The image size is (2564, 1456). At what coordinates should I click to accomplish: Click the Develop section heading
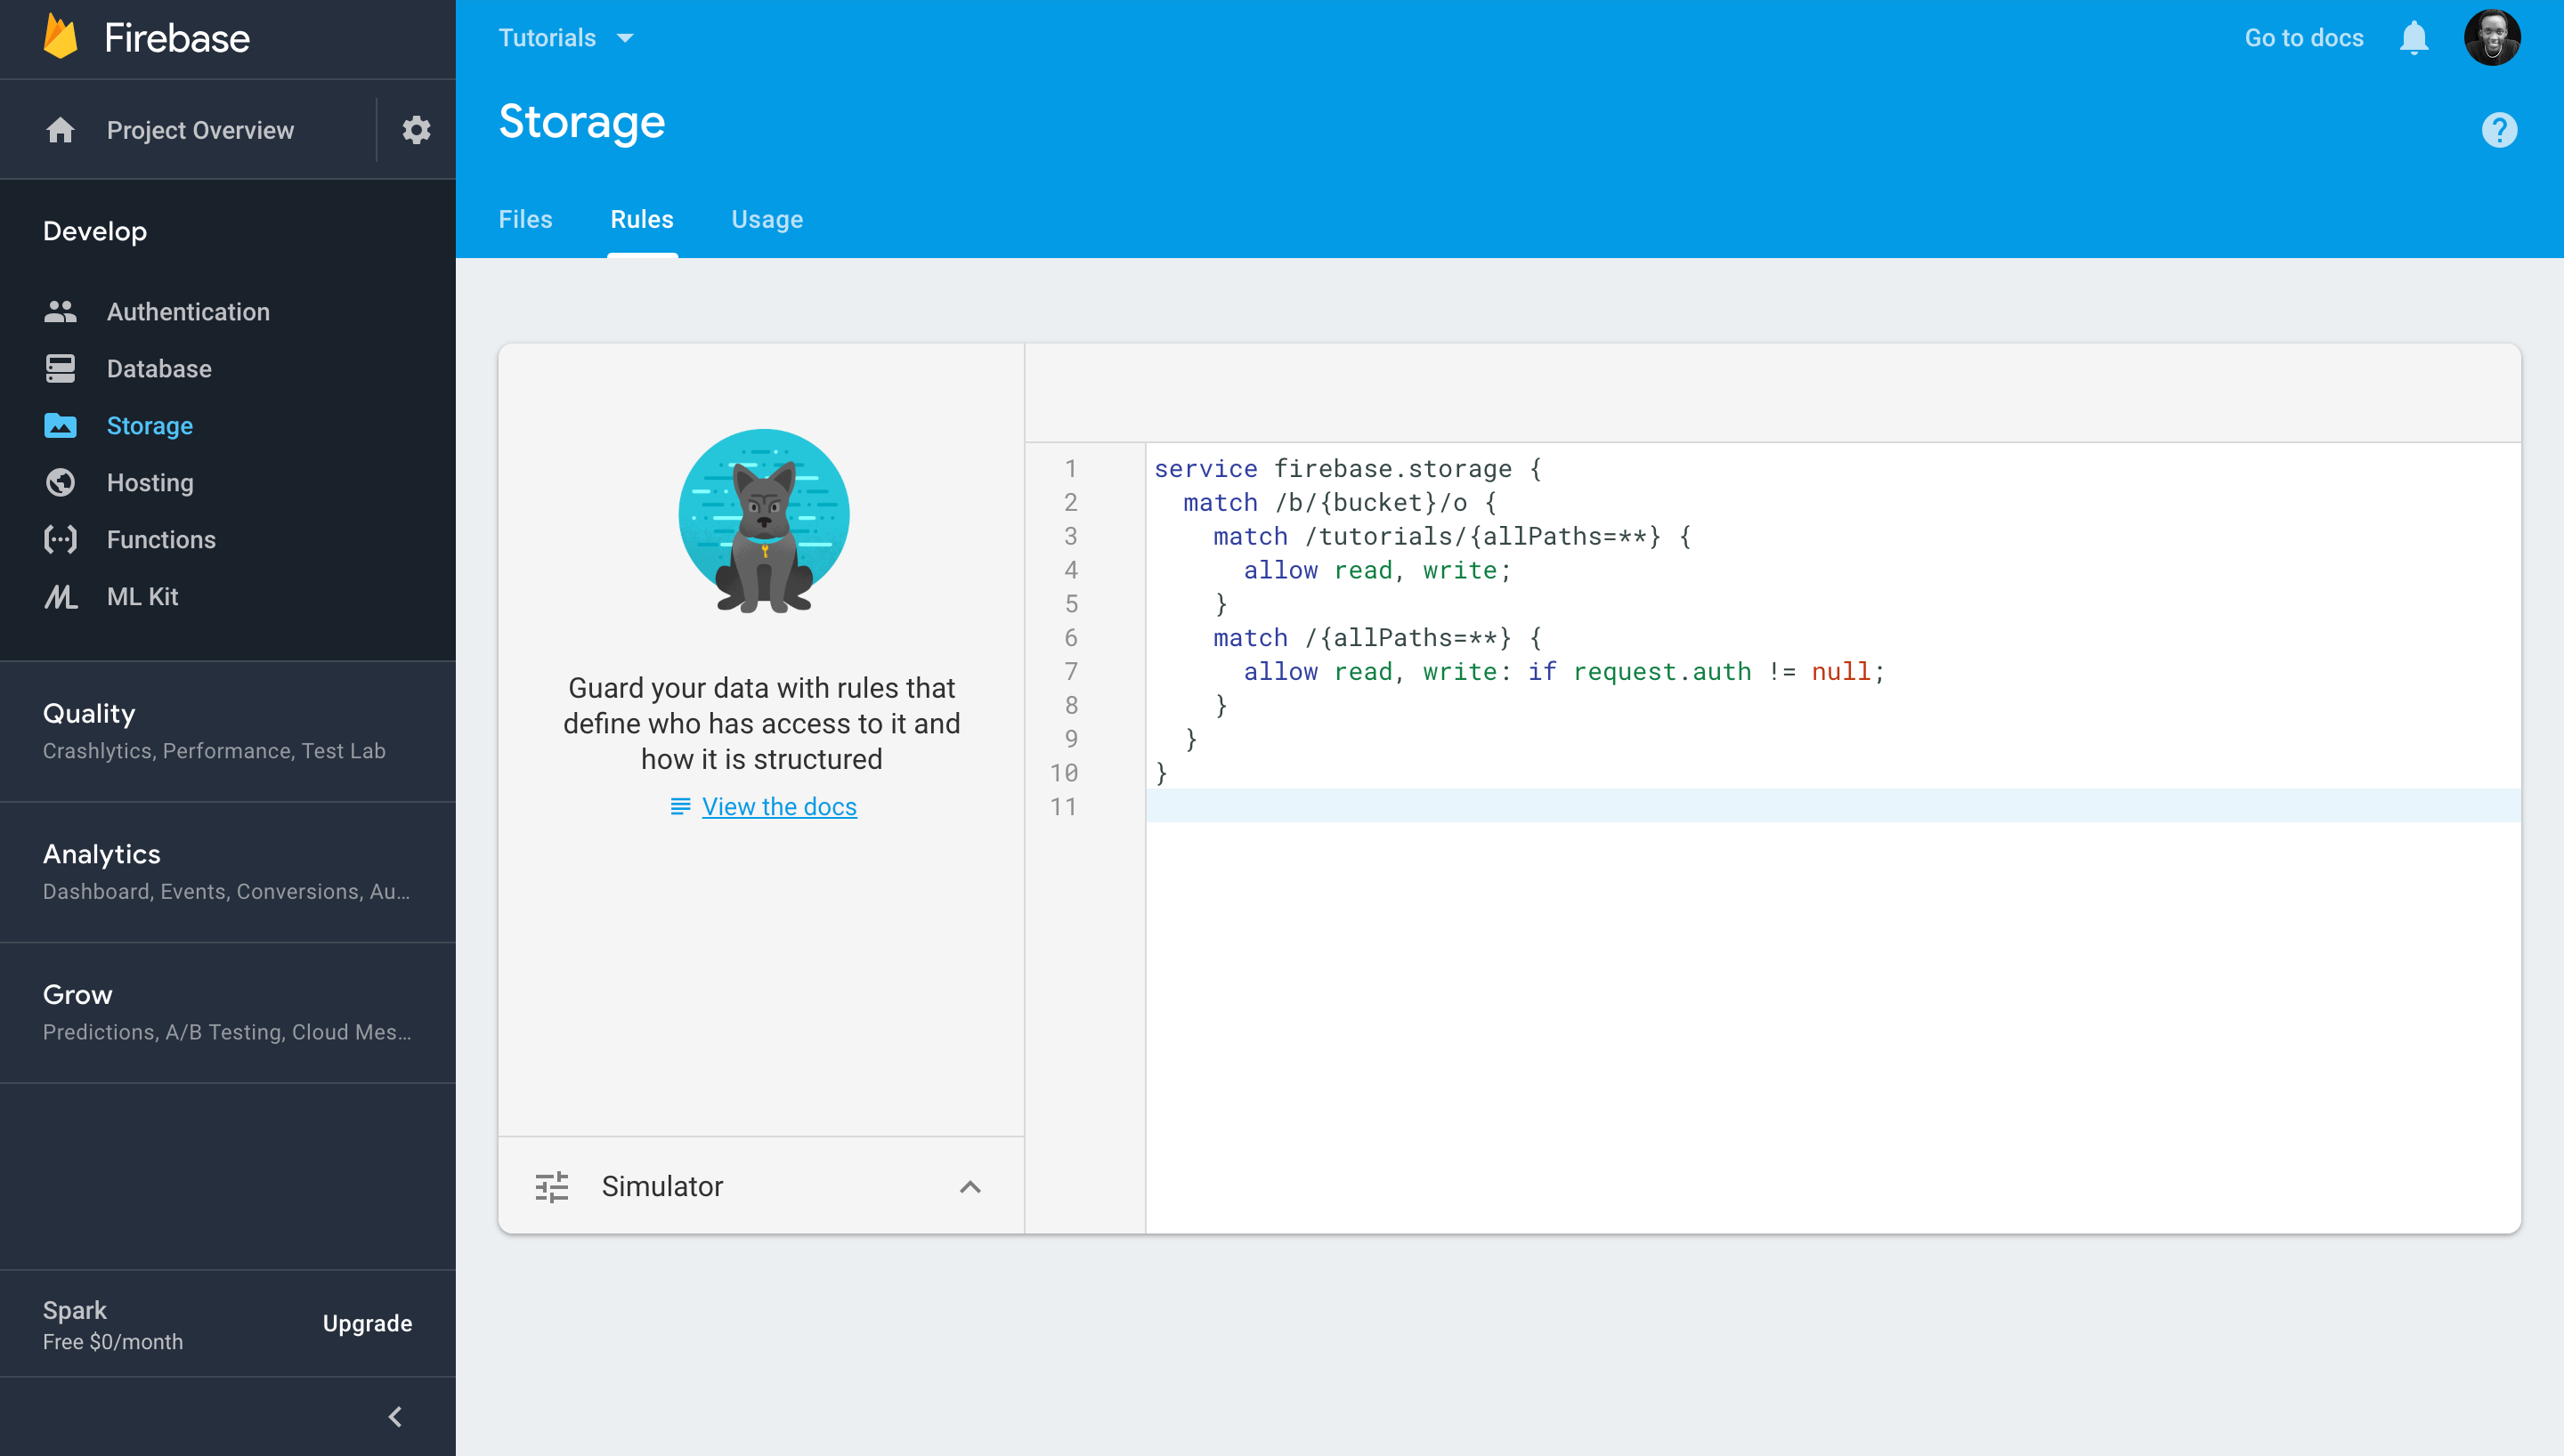(x=95, y=231)
